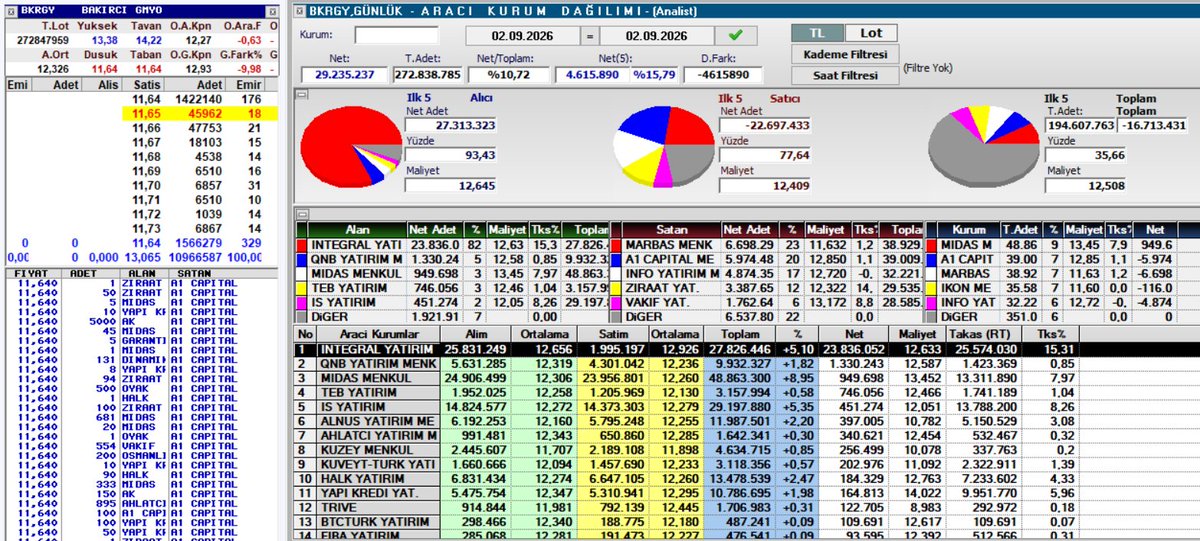Viewport: 1200px width, 541px height.
Task: Click the Aracı Kurumlar column header
Action: coord(378,333)
